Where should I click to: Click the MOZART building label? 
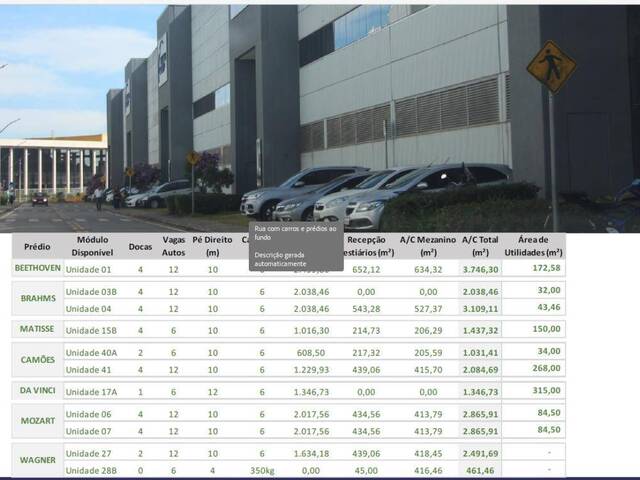tap(37, 422)
